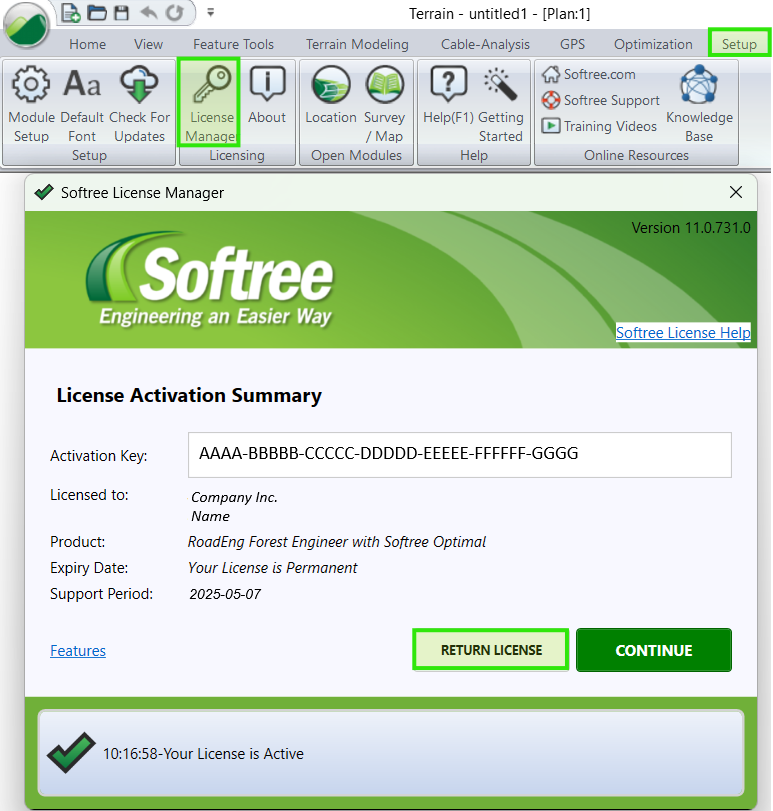This screenshot has width=773, height=811.
Task: Click the CONTINUE button
Action: pos(654,650)
